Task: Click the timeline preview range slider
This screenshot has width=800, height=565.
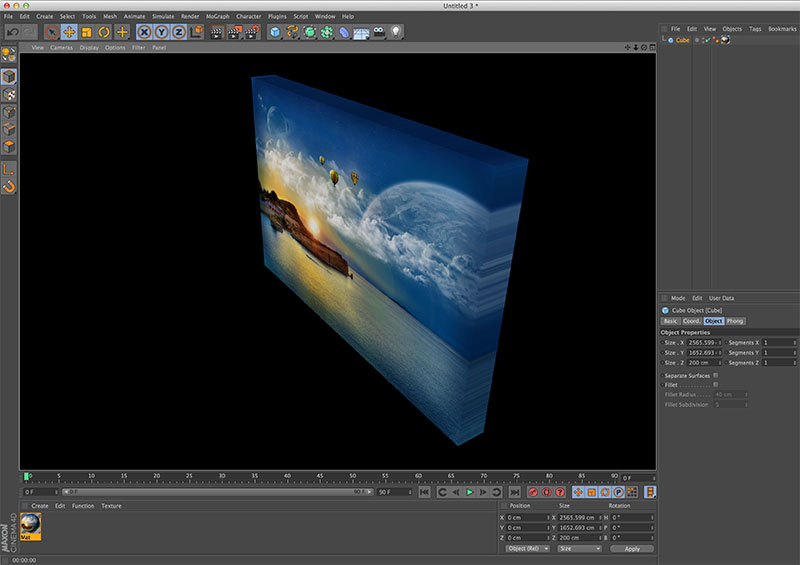Action: (x=217, y=492)
